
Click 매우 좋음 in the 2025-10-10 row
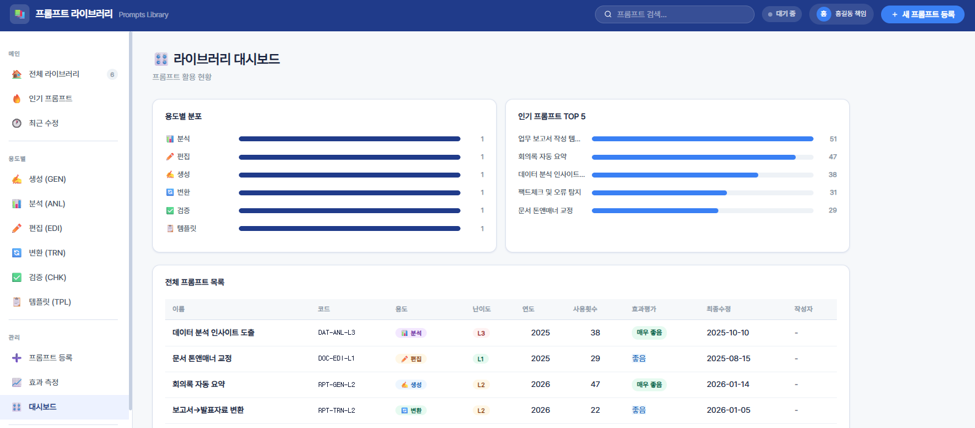[x=649, y=333]
